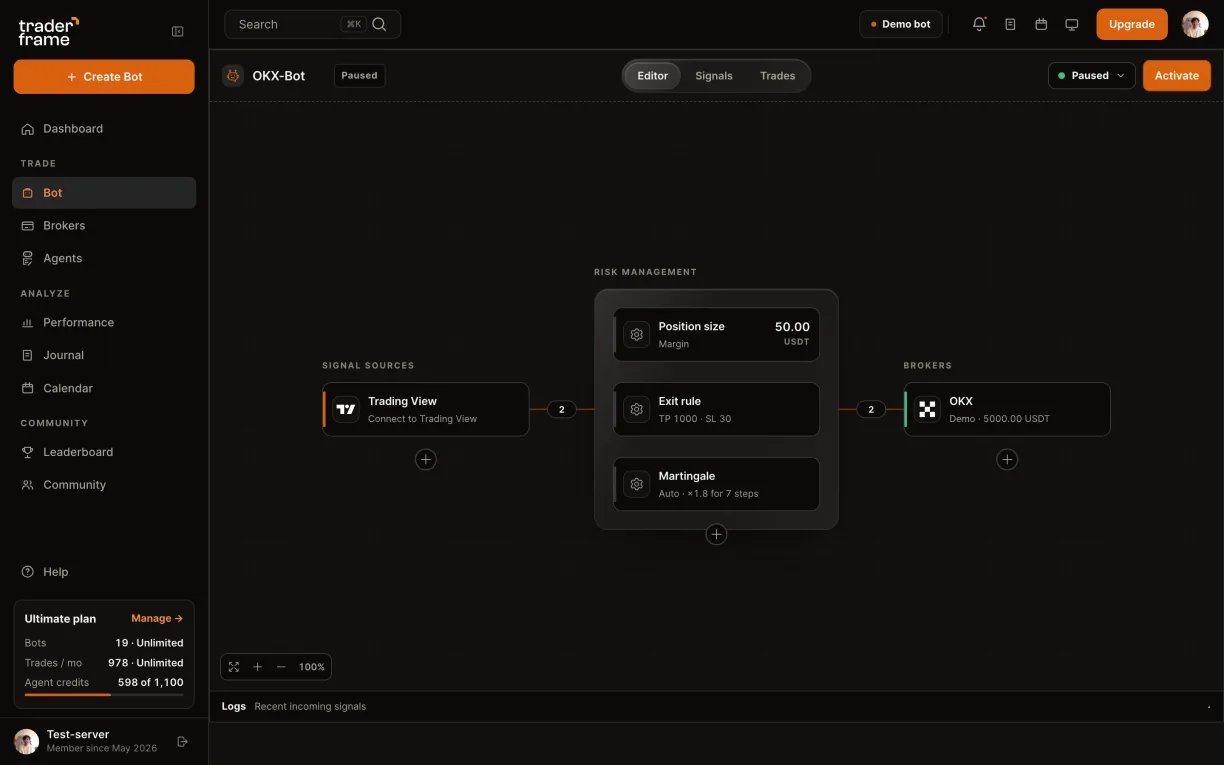Click the OKX-Bot title text
1224x765 pixels.
[x=279, y=75]
